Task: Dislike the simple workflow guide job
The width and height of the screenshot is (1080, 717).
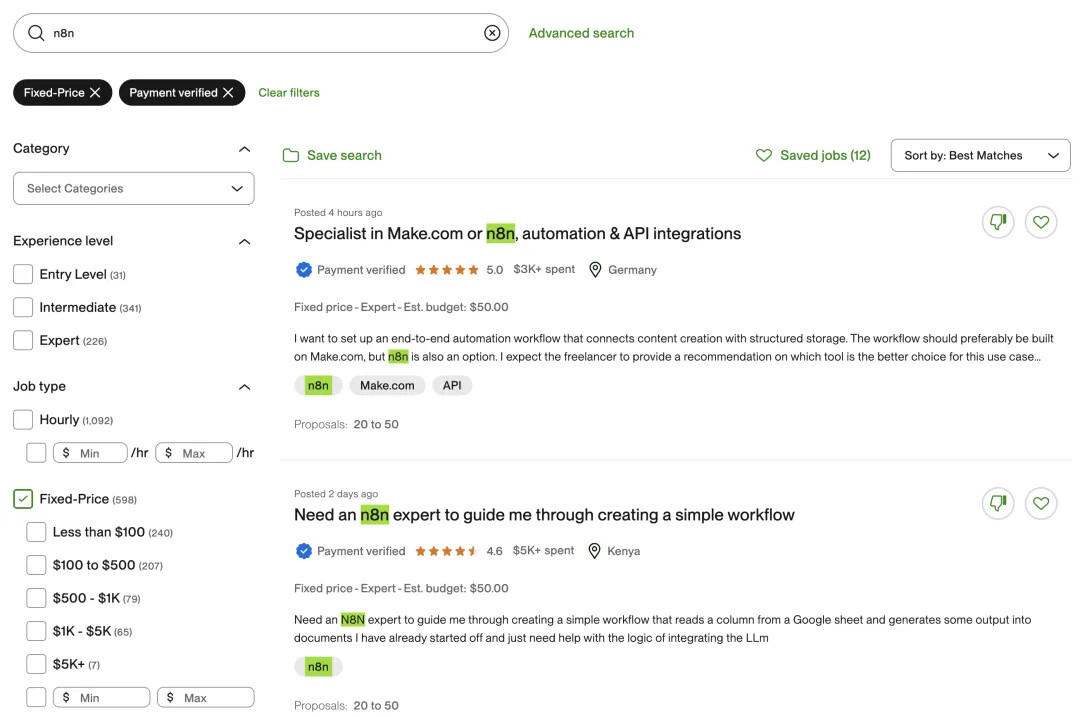Action: point(997,503)
